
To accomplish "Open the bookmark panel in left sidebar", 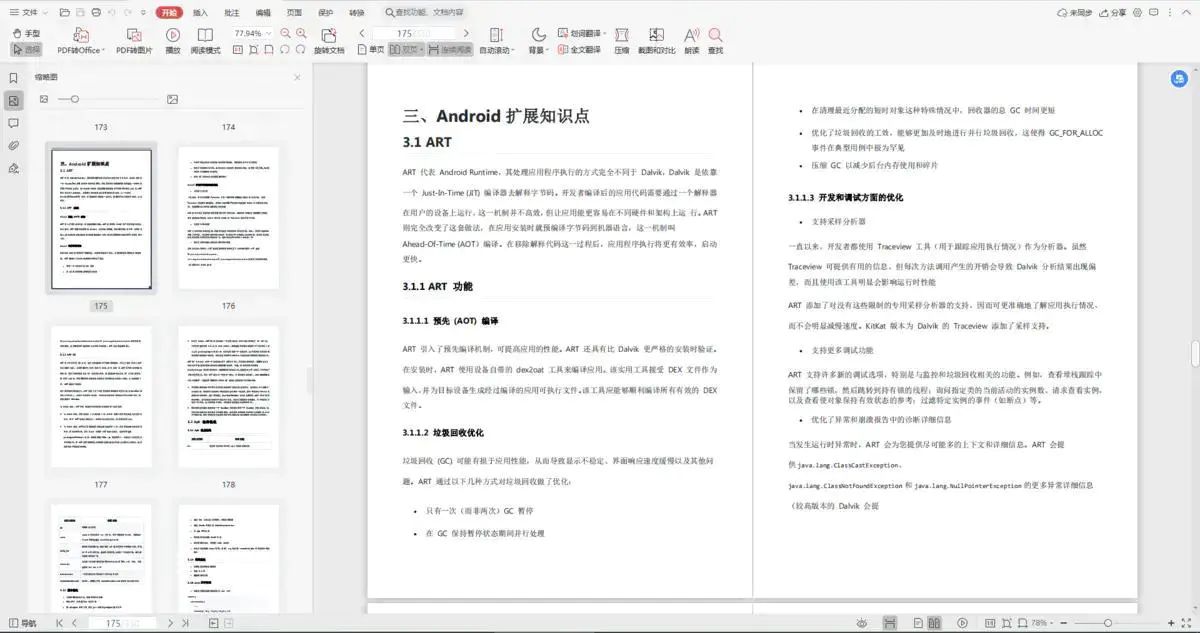I will point(13,78).
